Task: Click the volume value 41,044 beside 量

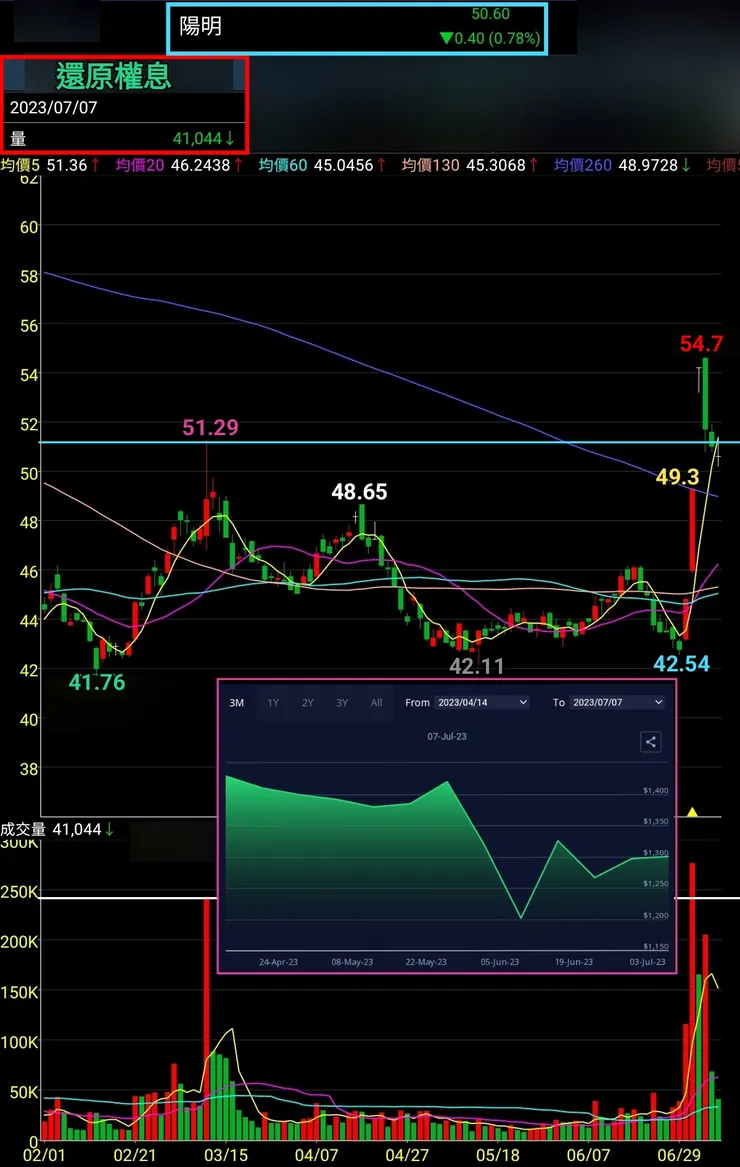Action: 203,138
